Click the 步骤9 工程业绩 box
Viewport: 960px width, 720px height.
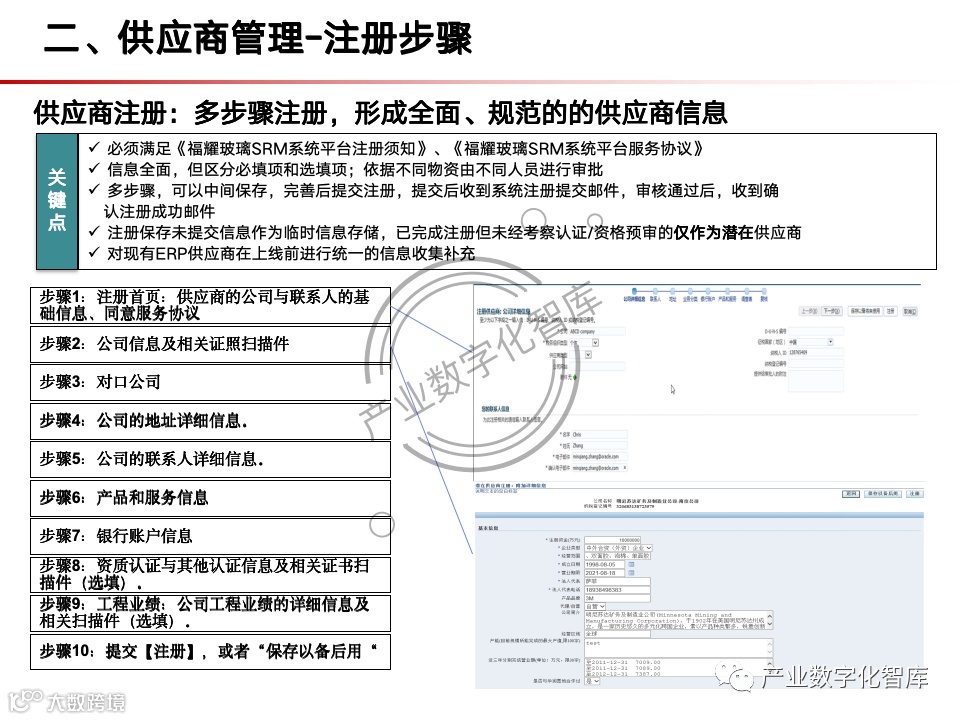210,613
